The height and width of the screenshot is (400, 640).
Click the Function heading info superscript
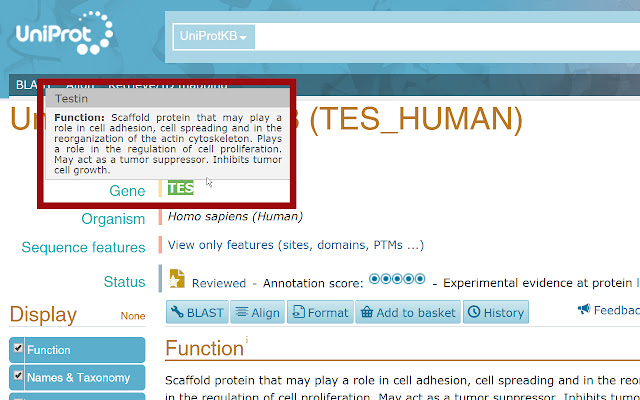247,339
